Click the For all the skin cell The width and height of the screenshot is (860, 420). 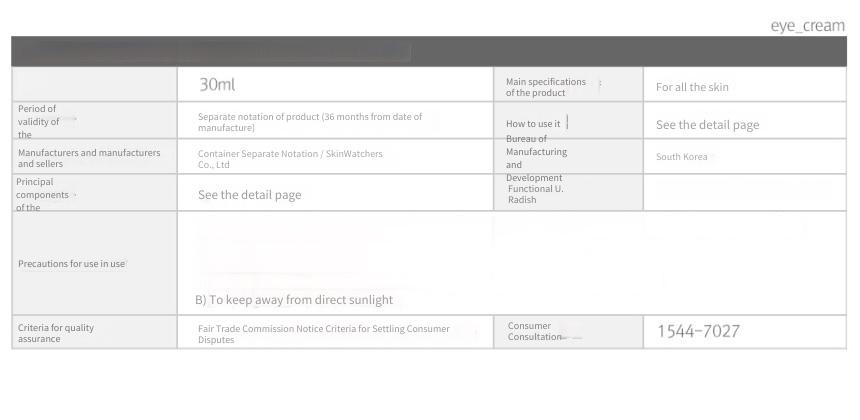[x=692, y=87]
